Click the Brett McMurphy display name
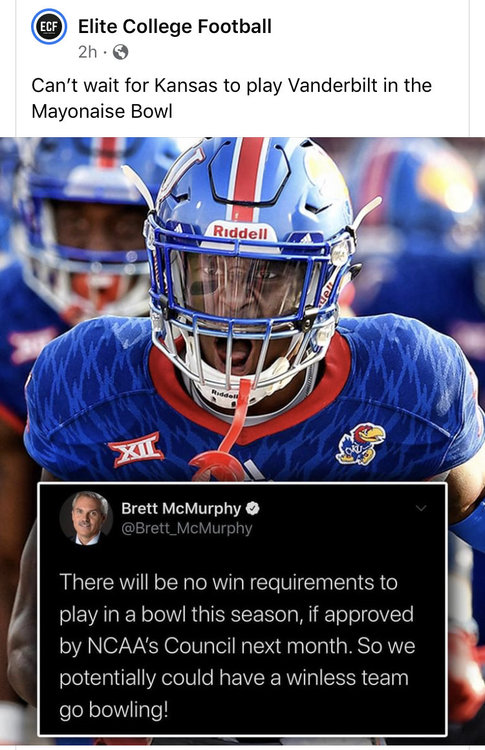The width and height of the screenshot is (485, 750). click(x=181, y=508)
